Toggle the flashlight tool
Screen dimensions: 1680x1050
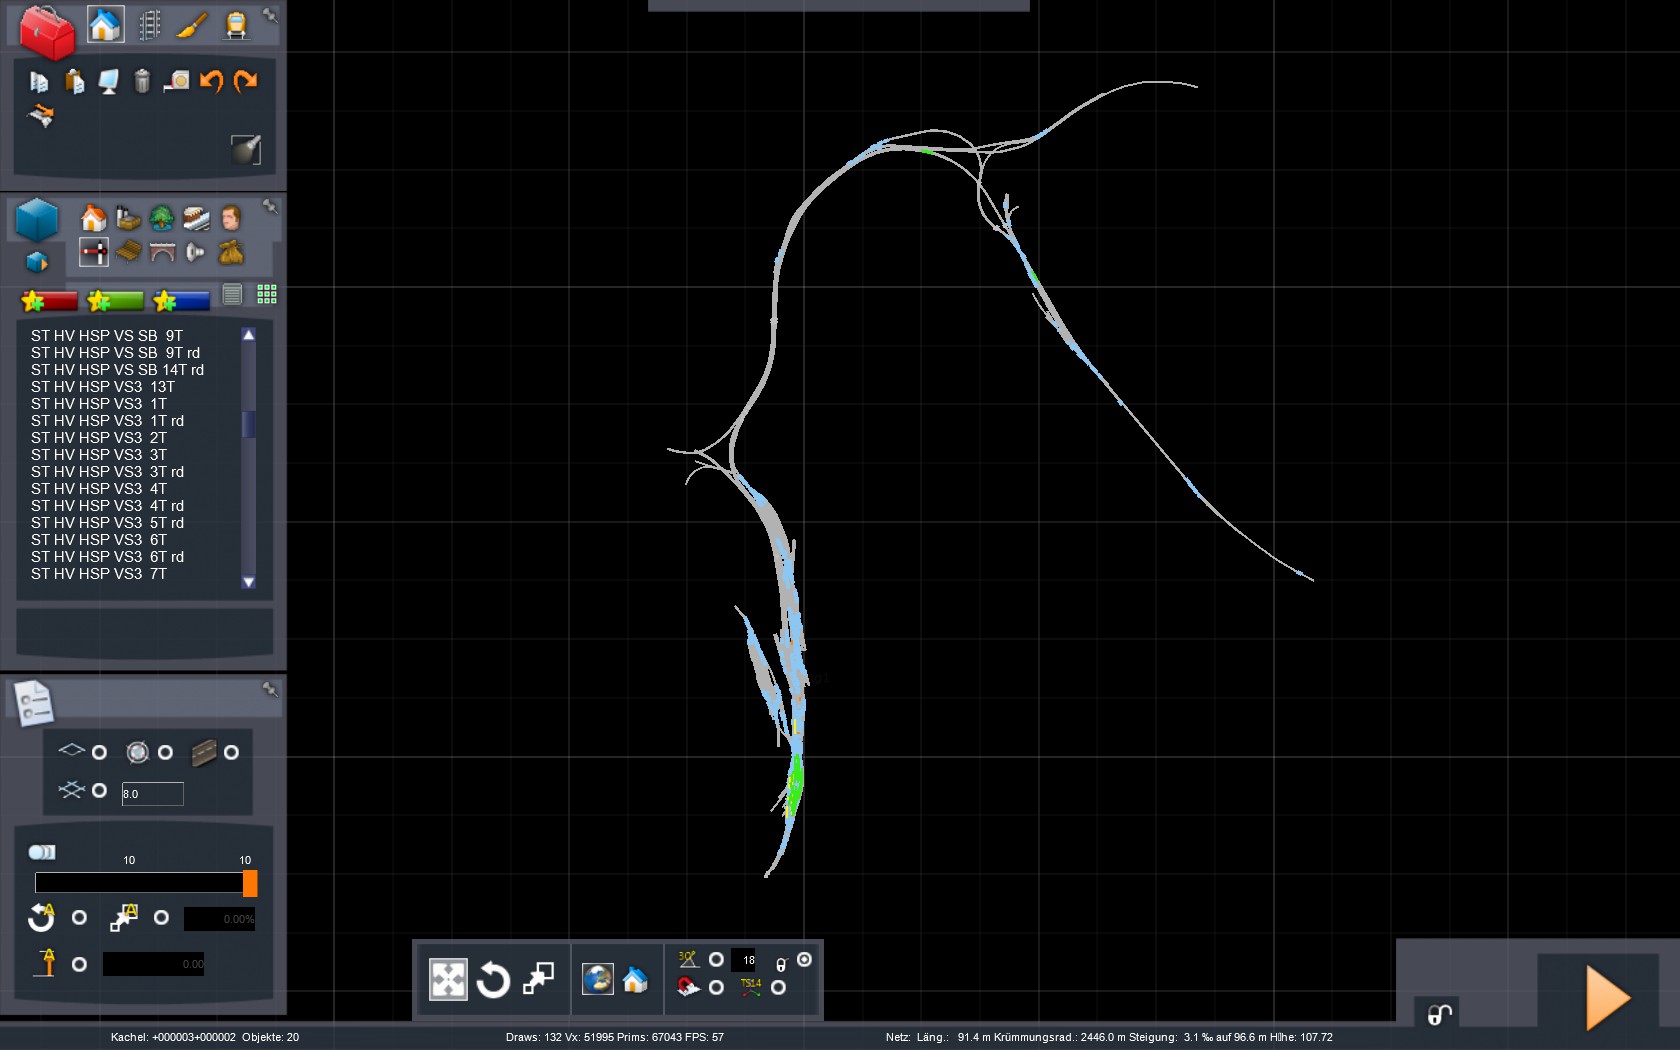tap(246, 149)
